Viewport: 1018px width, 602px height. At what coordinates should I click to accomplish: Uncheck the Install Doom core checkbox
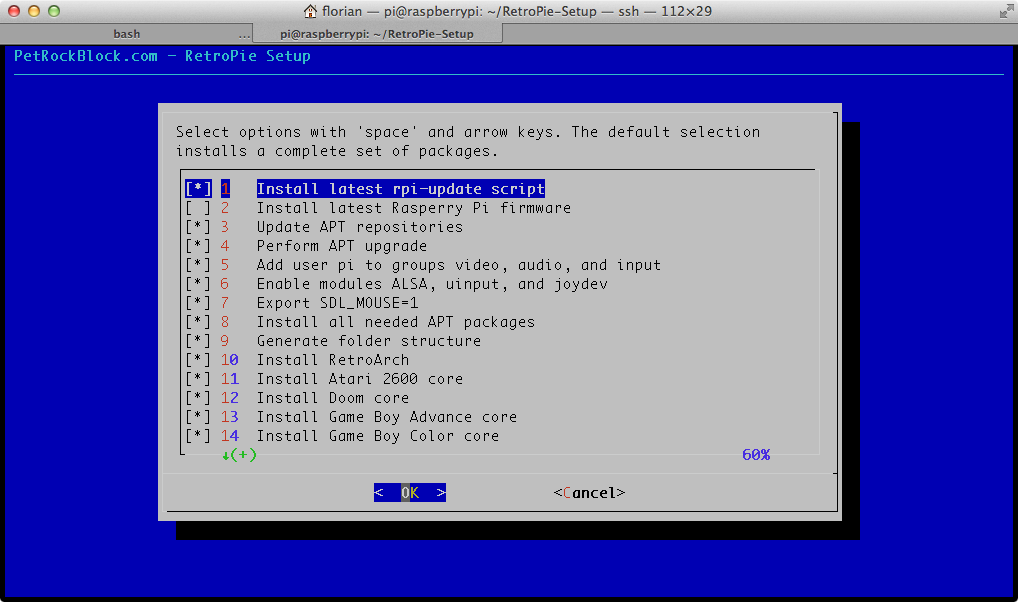pyautogui.click(x=198, y=398)
